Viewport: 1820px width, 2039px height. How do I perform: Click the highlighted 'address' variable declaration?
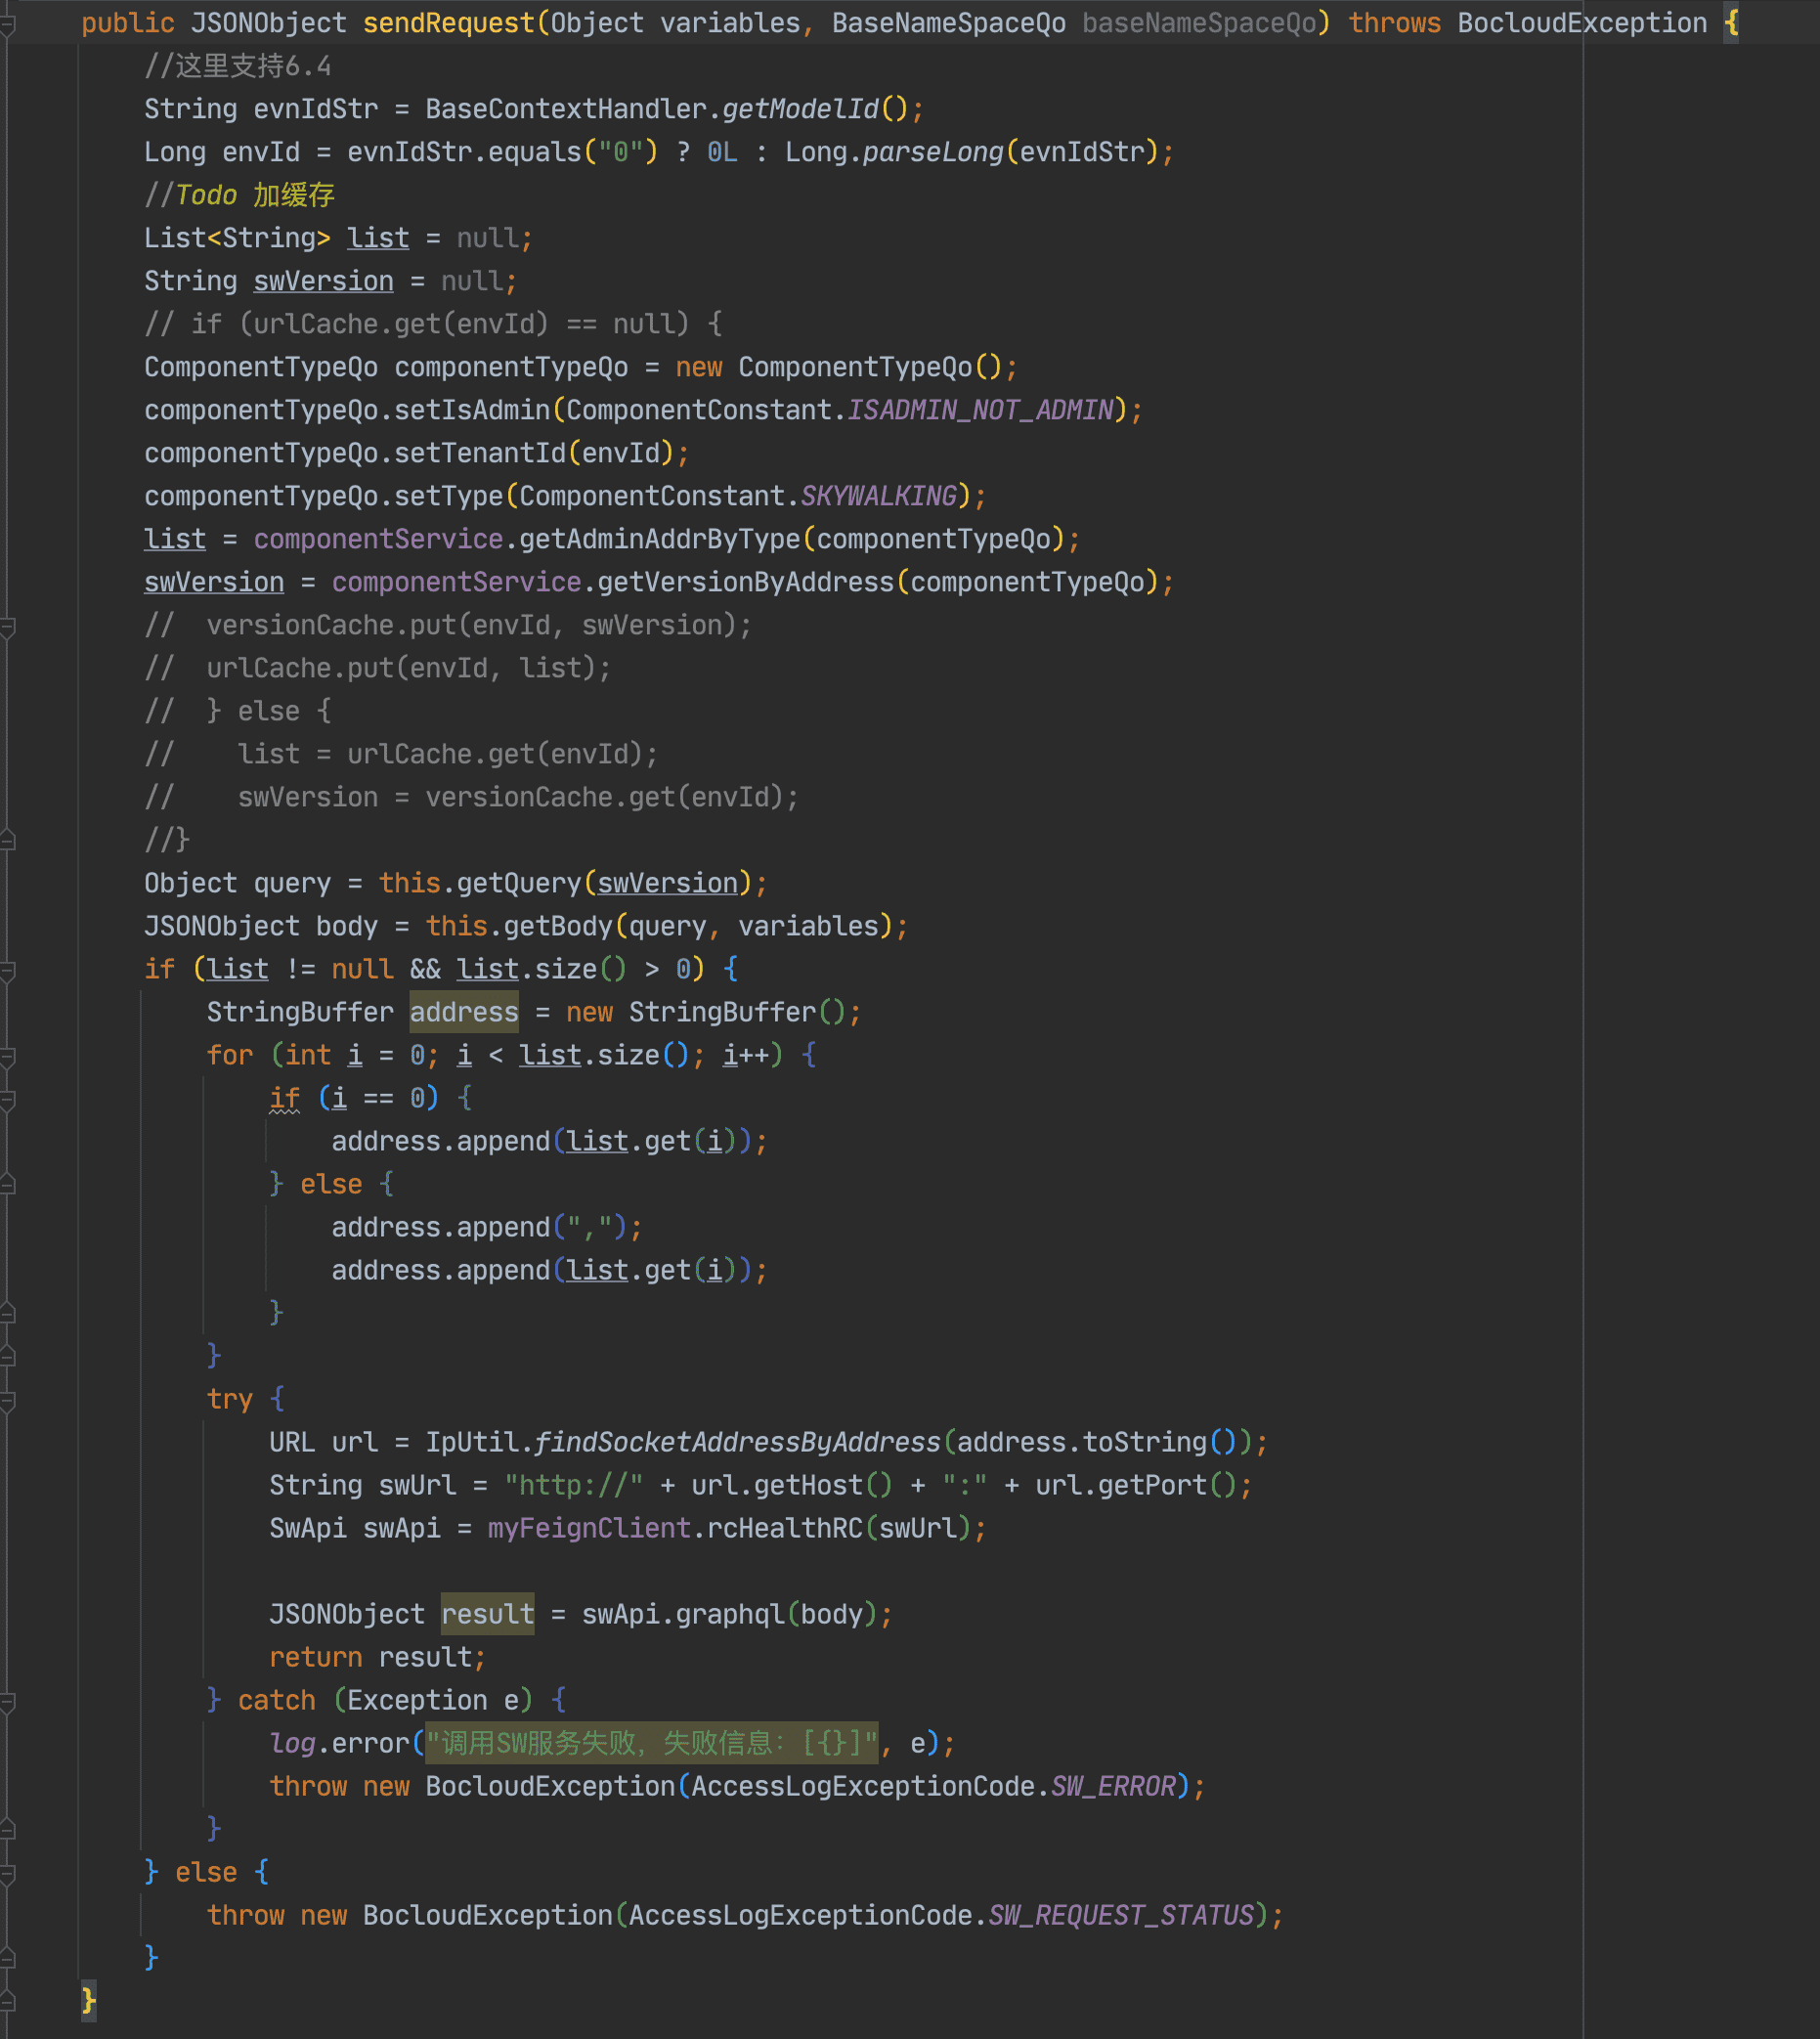[x=463, y=1012]
